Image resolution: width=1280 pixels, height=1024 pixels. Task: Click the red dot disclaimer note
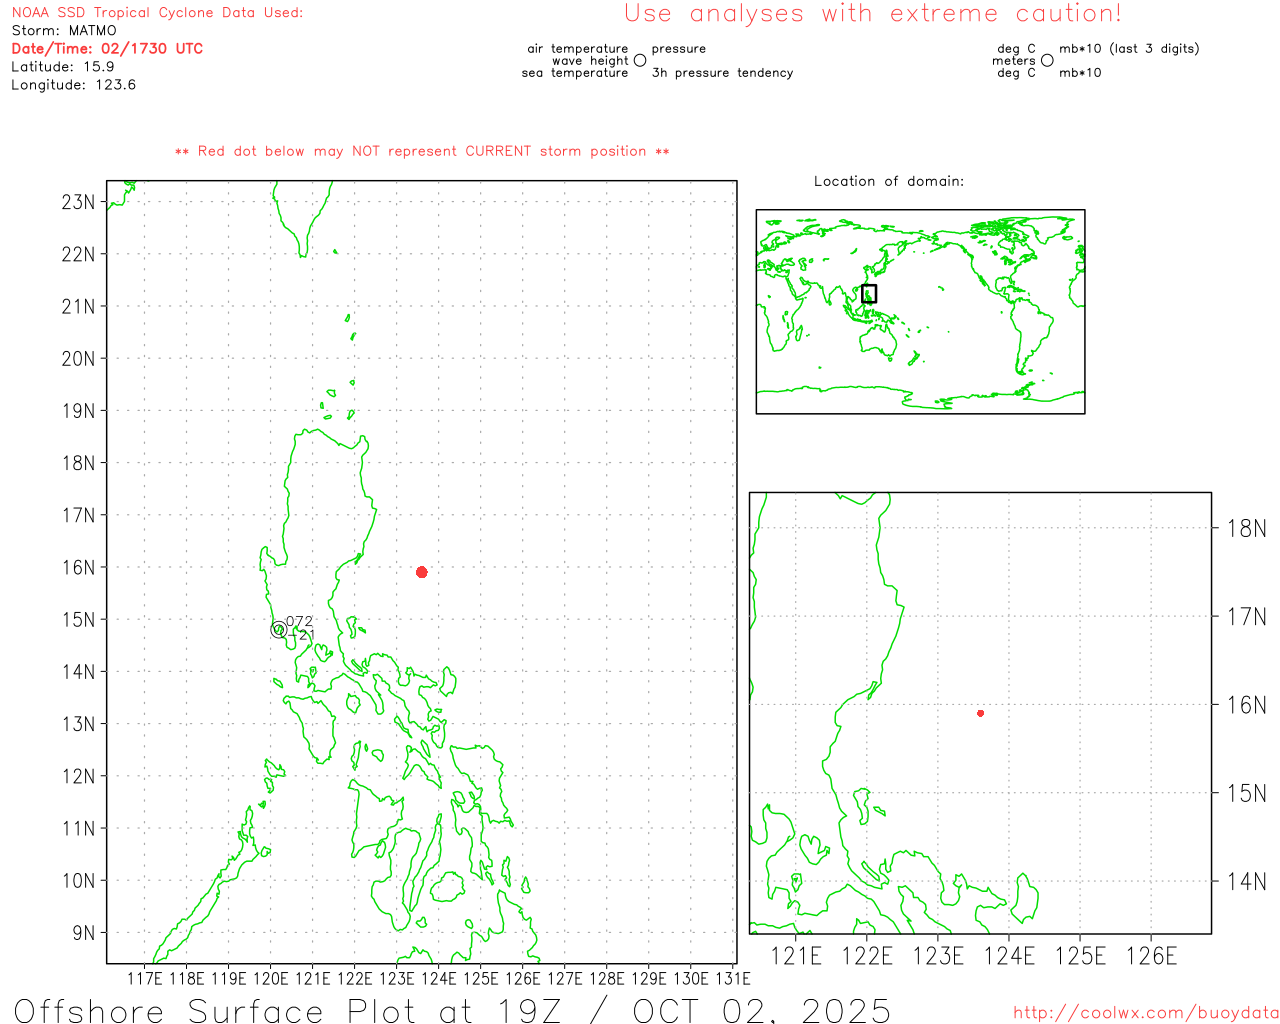[x=422, y=152]
